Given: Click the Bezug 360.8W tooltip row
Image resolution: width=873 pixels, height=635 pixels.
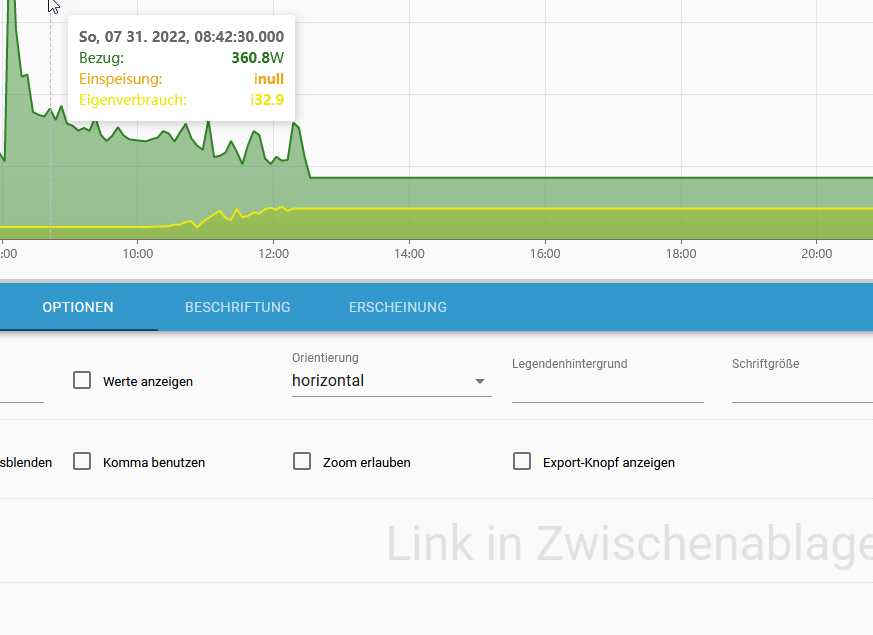Looking at the screenshot, I should click(x=181, y=58).
